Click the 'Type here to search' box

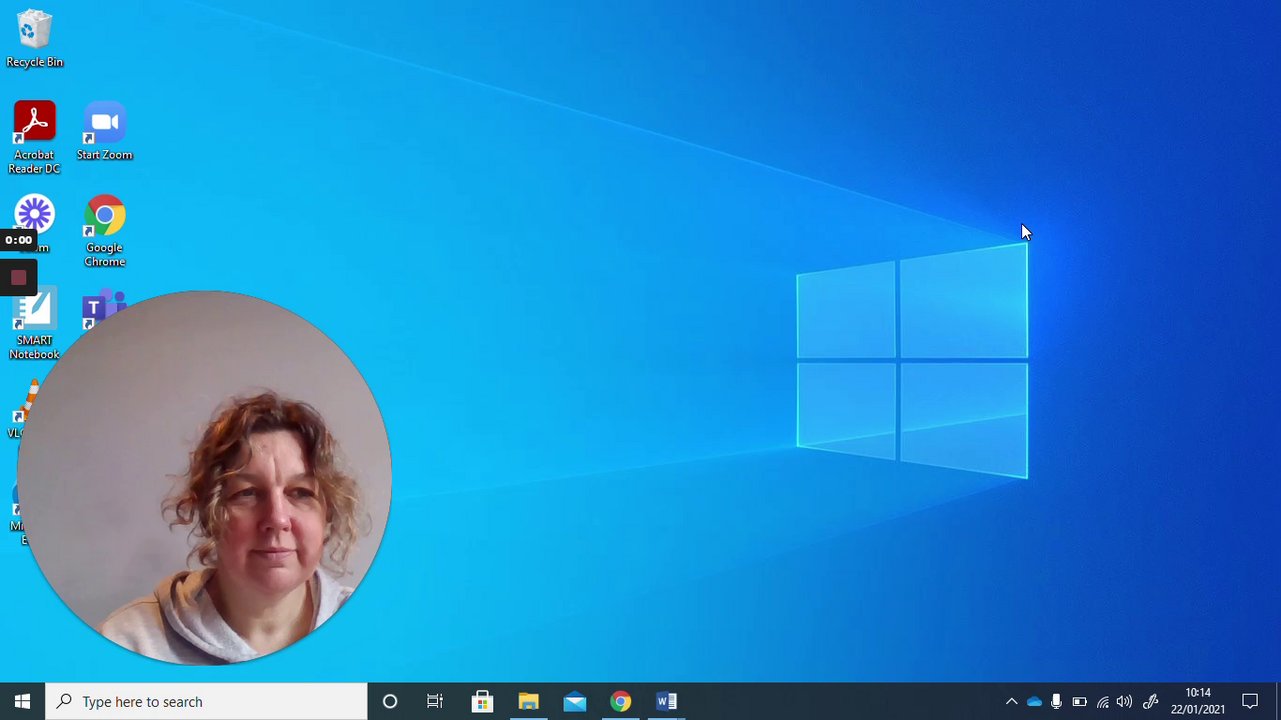coord(207,701)
